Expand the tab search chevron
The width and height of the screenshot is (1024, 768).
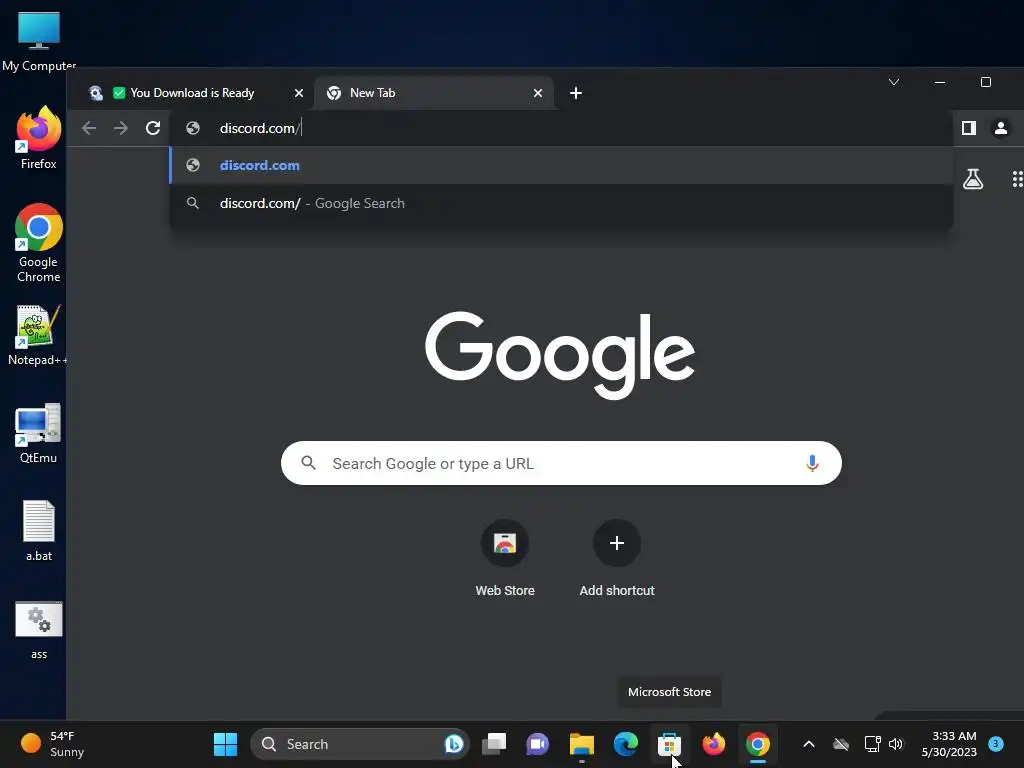pyautogui.click(x=893, y=82)
